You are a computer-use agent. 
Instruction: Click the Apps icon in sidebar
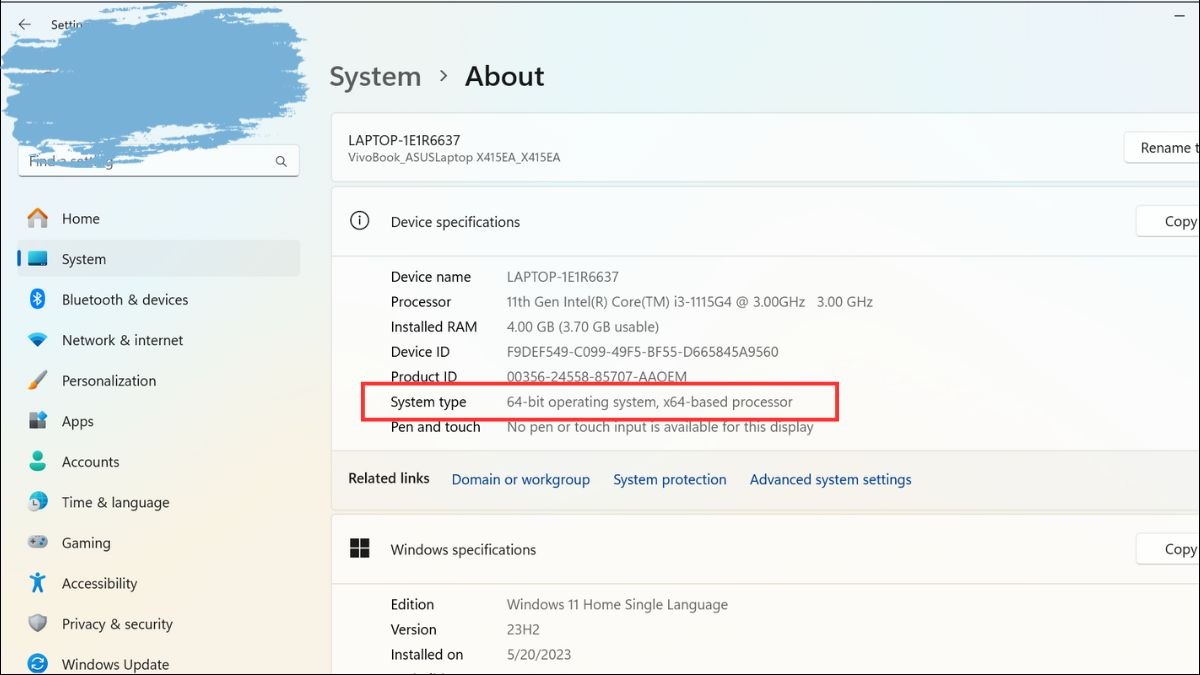pyautogui.click(x=38, y=421)
